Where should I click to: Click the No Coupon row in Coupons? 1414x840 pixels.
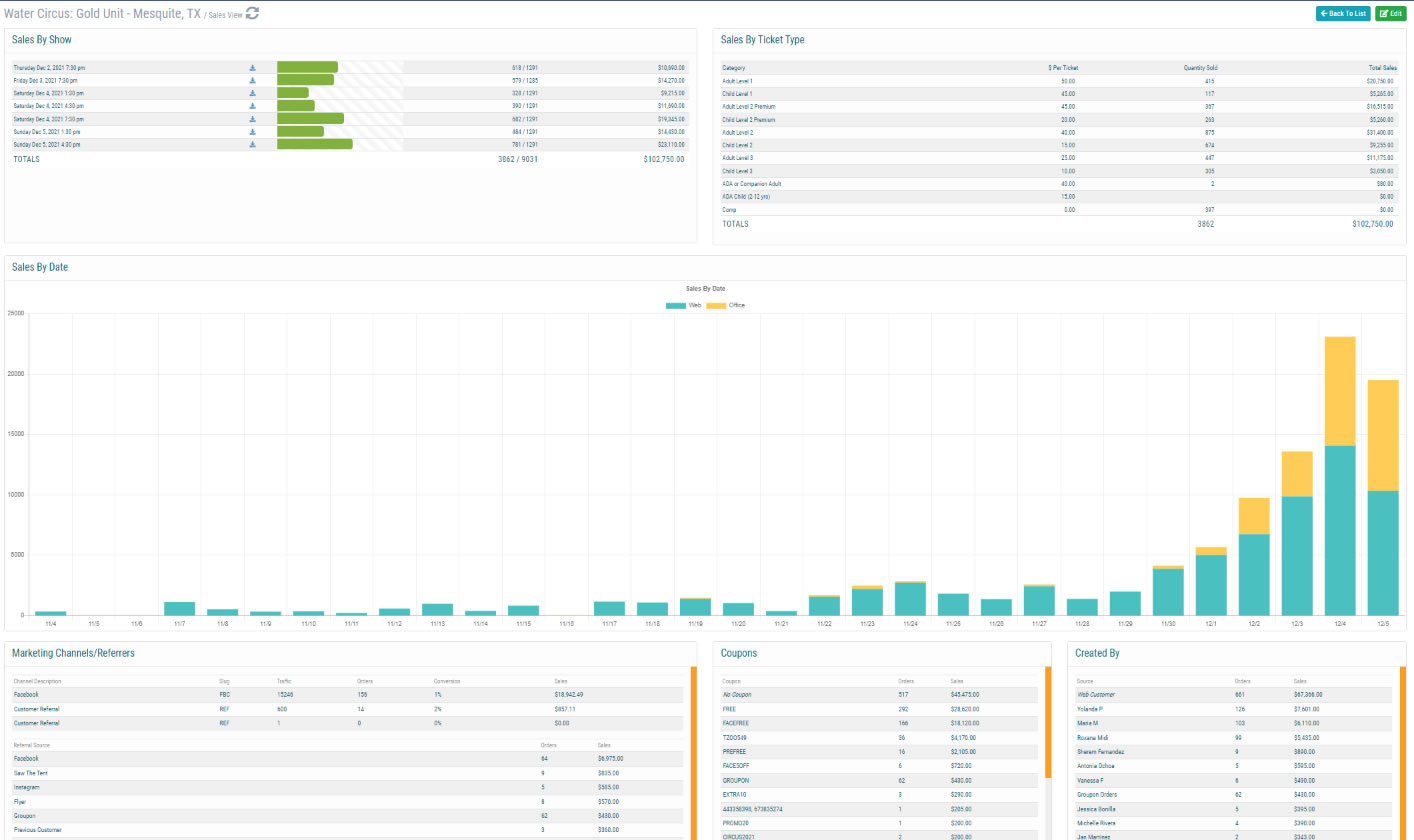point(880,694)
